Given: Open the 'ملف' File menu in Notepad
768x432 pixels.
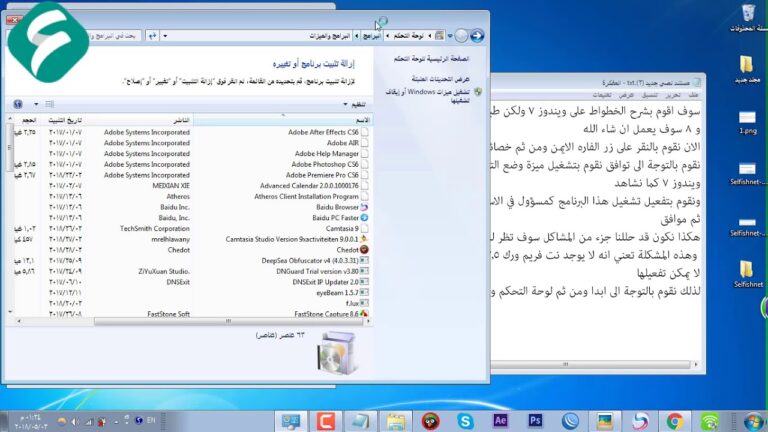Looking at the screenshot, I should (693, 95).
